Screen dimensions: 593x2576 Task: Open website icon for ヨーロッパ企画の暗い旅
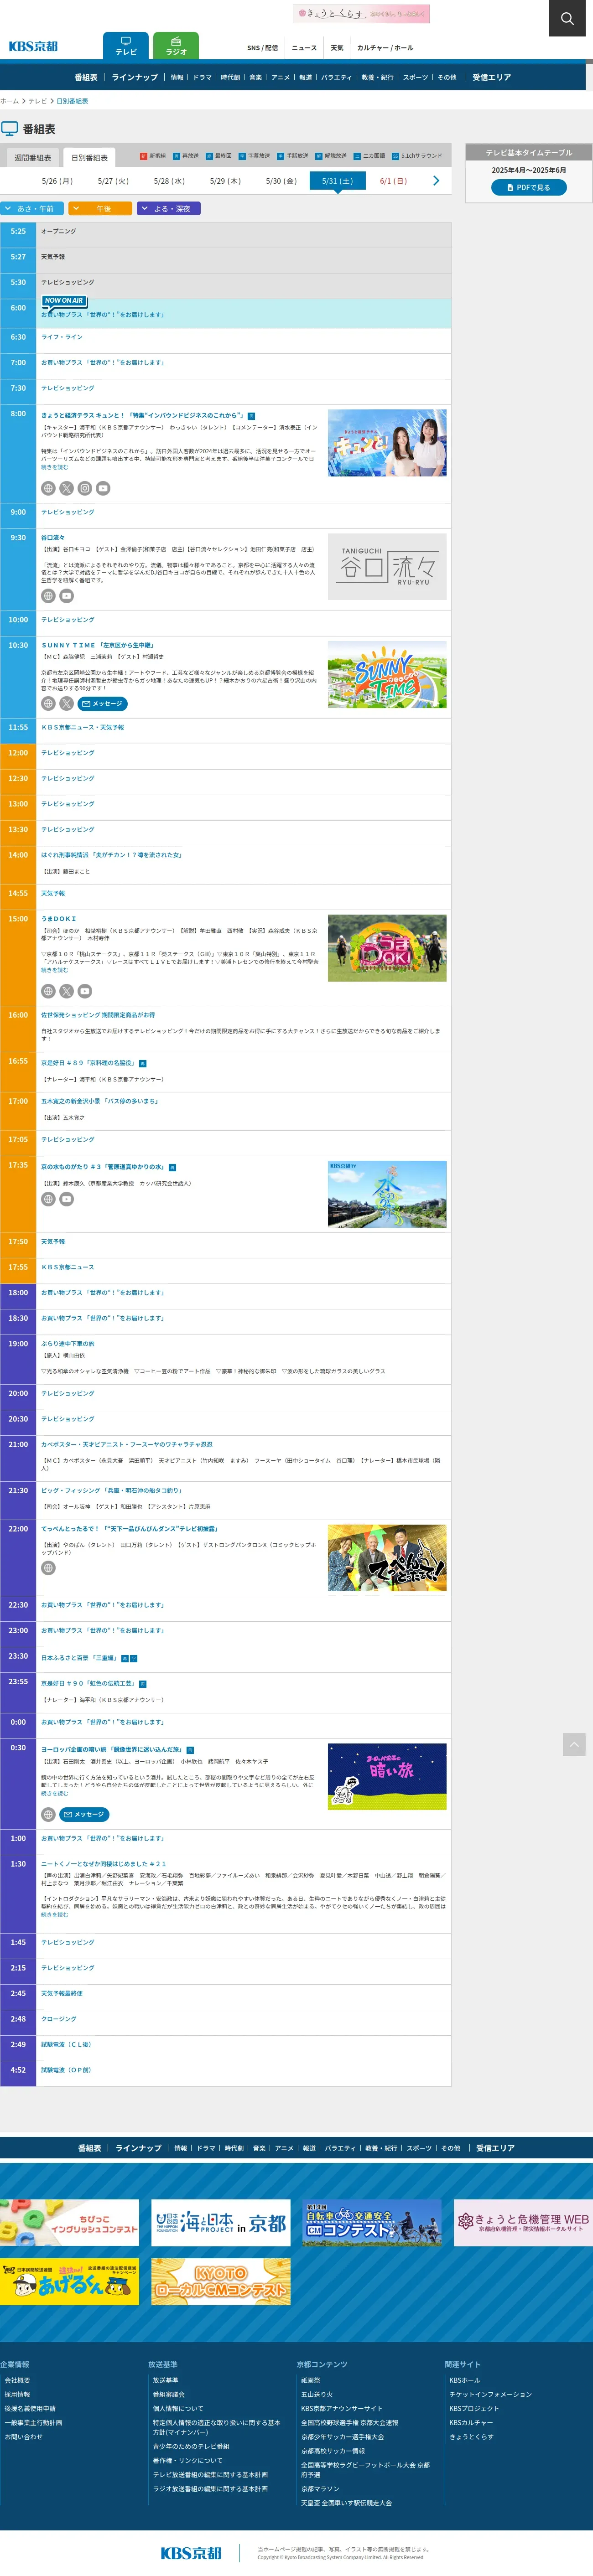point(48,1814)
